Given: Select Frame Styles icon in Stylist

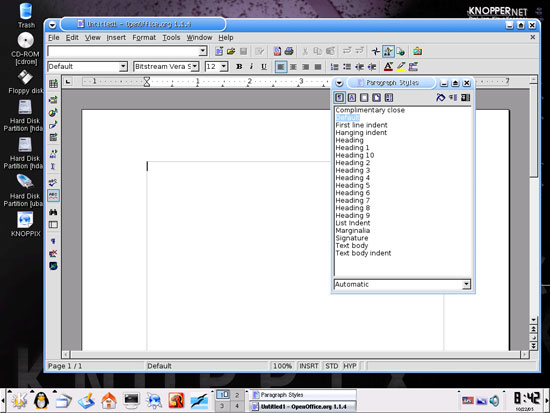Looking at the screenshot, I should coord(364,98).
